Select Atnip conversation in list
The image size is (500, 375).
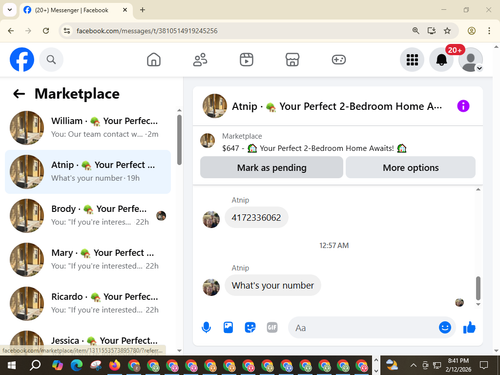tap(88, 172)
